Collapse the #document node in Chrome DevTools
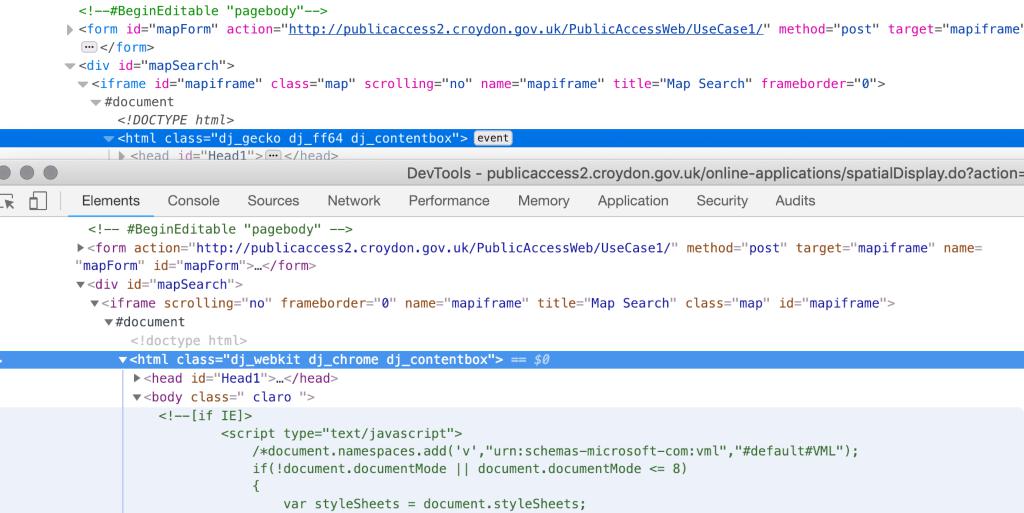The width and height of the screenshot is (1024, 513). 108,322
